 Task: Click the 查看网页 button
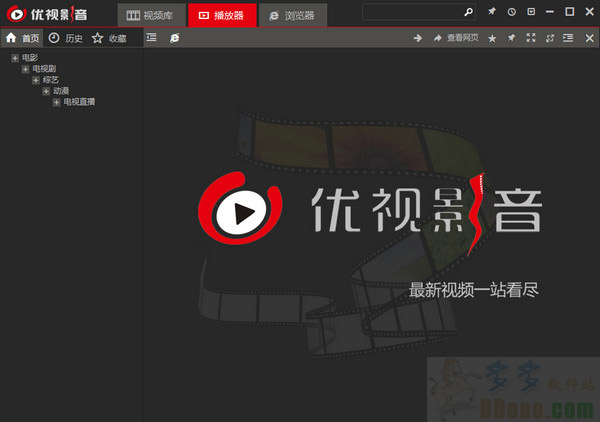(x=456, y=38)
